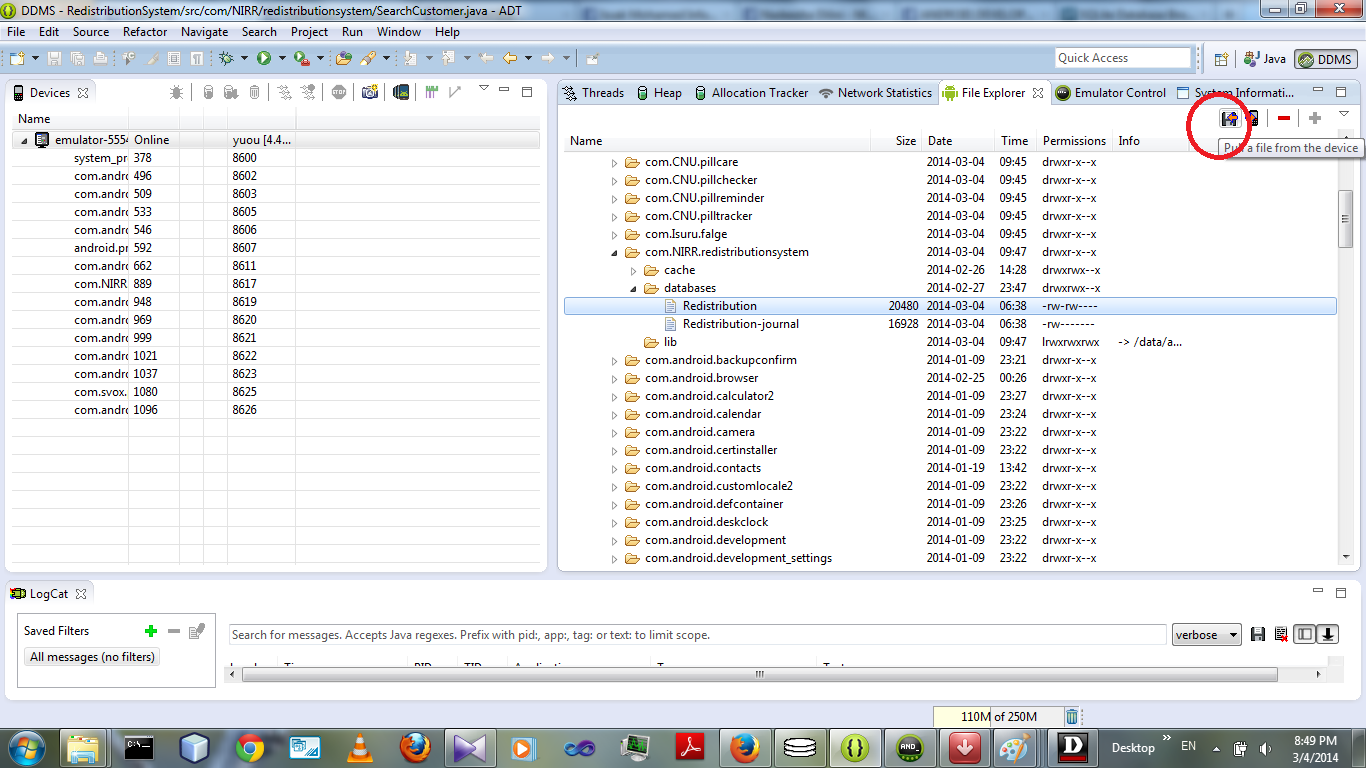The height and width of the screenshot is (768, 1366).
Task: Click the Debug selected process icon in Devices
Action: coord(176,92)
